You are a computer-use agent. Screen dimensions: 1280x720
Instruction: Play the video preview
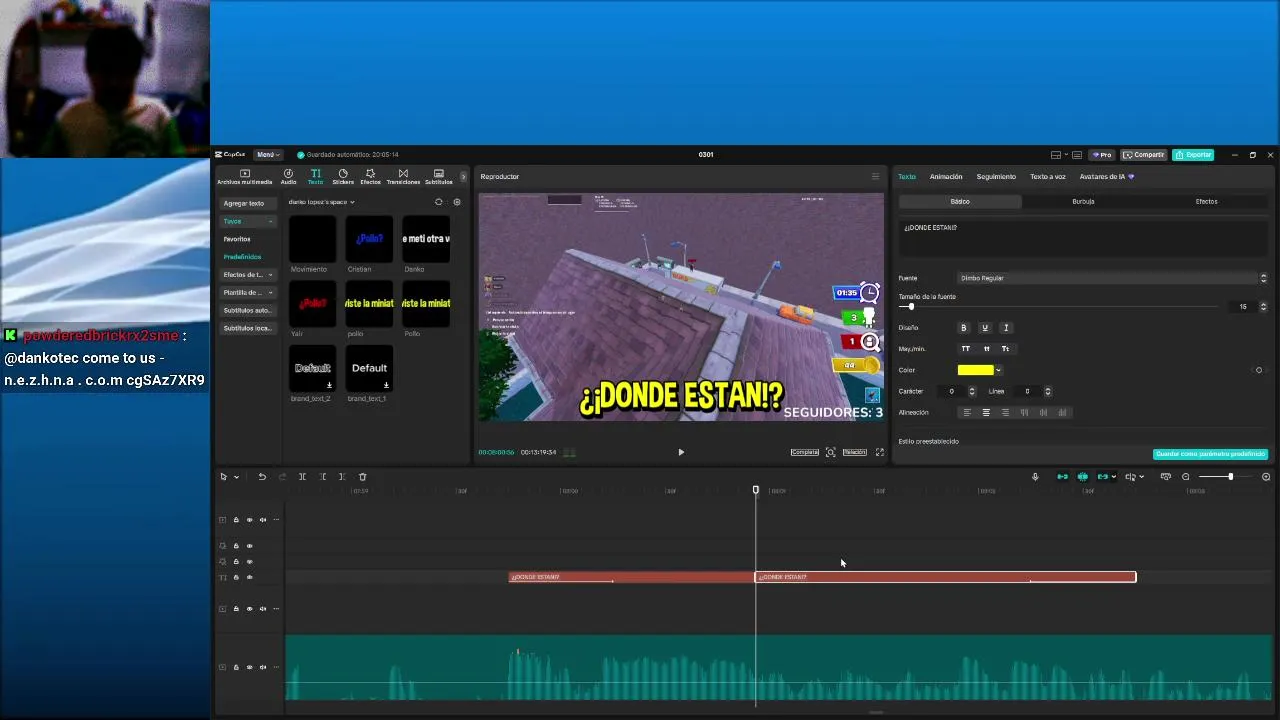coord(681,452)
